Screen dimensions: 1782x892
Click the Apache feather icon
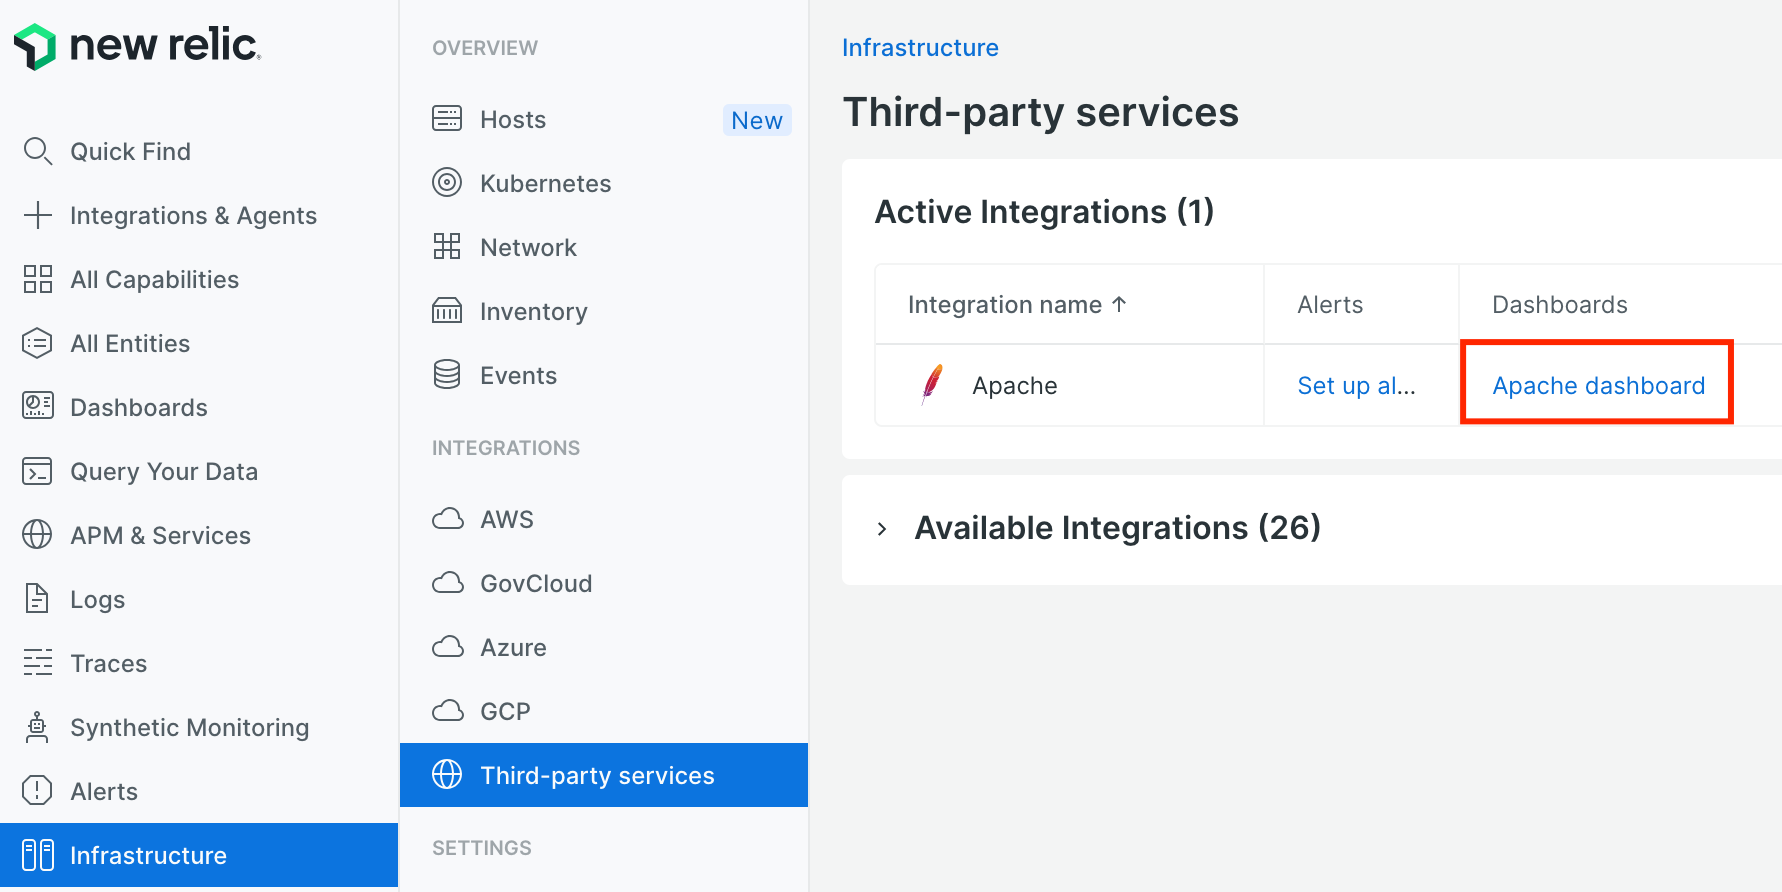[x=932, y=385]
